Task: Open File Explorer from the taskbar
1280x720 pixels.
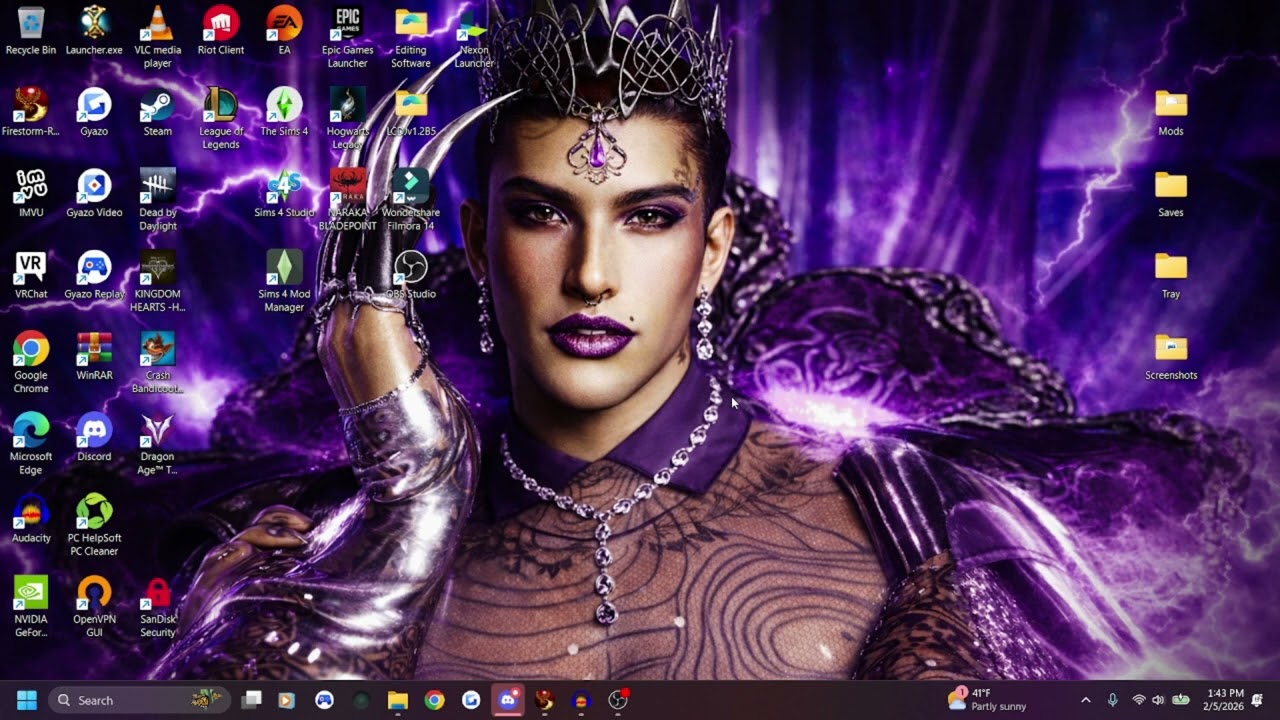Action: pos(397,700)
